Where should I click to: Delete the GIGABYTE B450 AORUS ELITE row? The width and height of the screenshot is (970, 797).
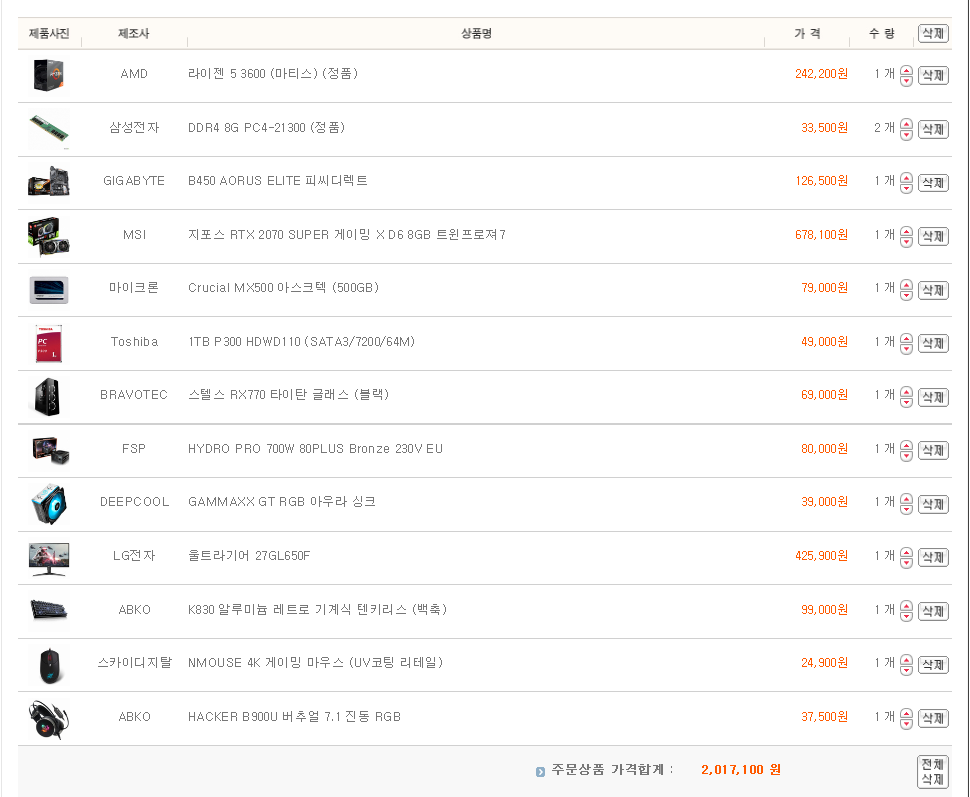click(x=933, y=183)
